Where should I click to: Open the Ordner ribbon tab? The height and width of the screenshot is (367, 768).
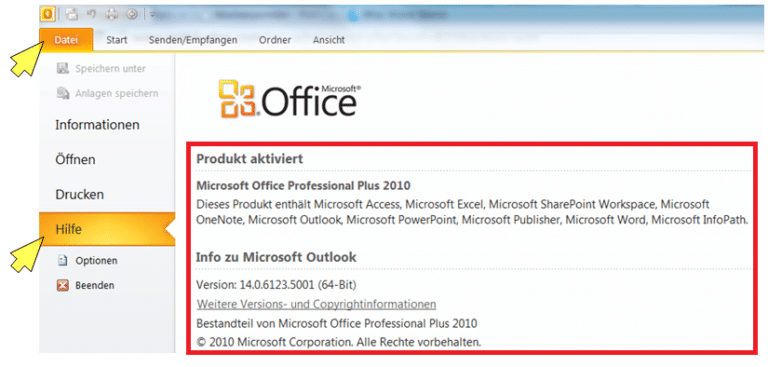275,40
